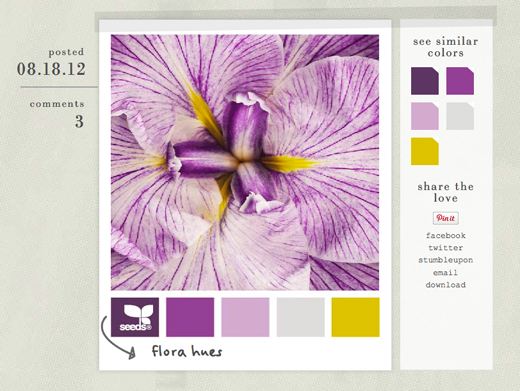Open the facebook share link
The image size is (520, 391).
click(x=446, y=235)
